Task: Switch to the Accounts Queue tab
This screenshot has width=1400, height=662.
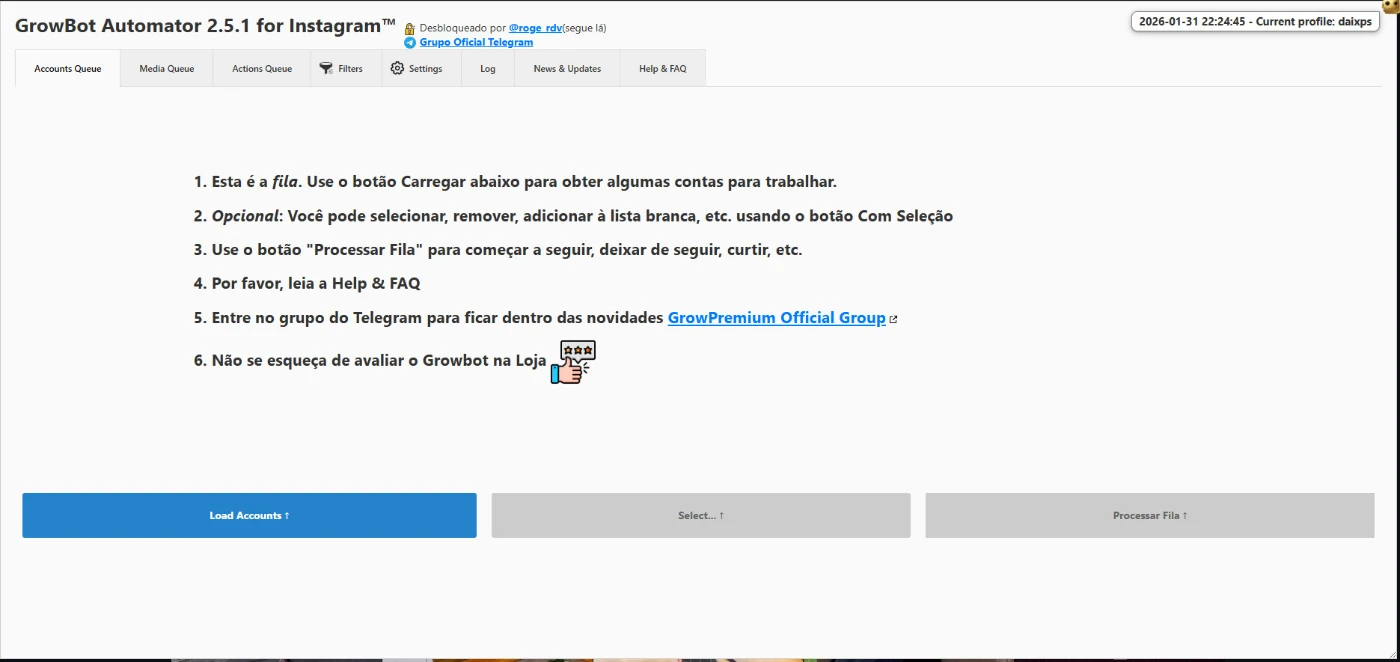Action: point(68,69)
